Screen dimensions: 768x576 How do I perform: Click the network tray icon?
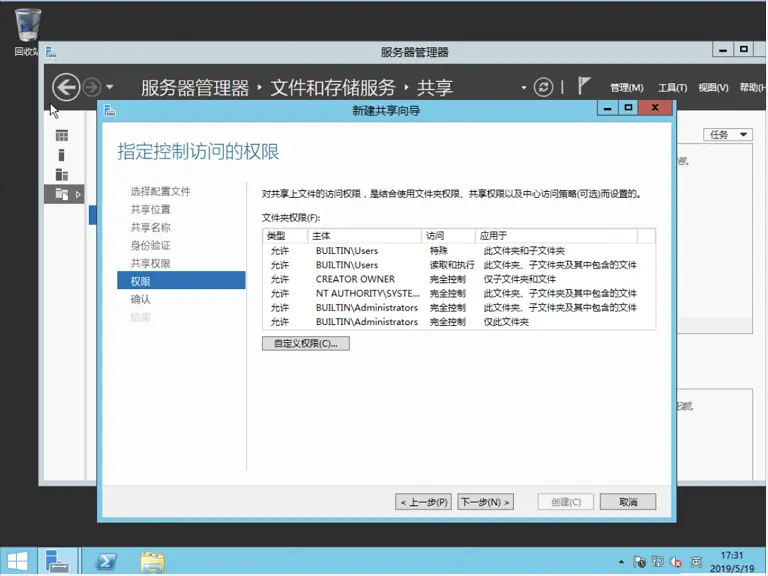point(657,562)
